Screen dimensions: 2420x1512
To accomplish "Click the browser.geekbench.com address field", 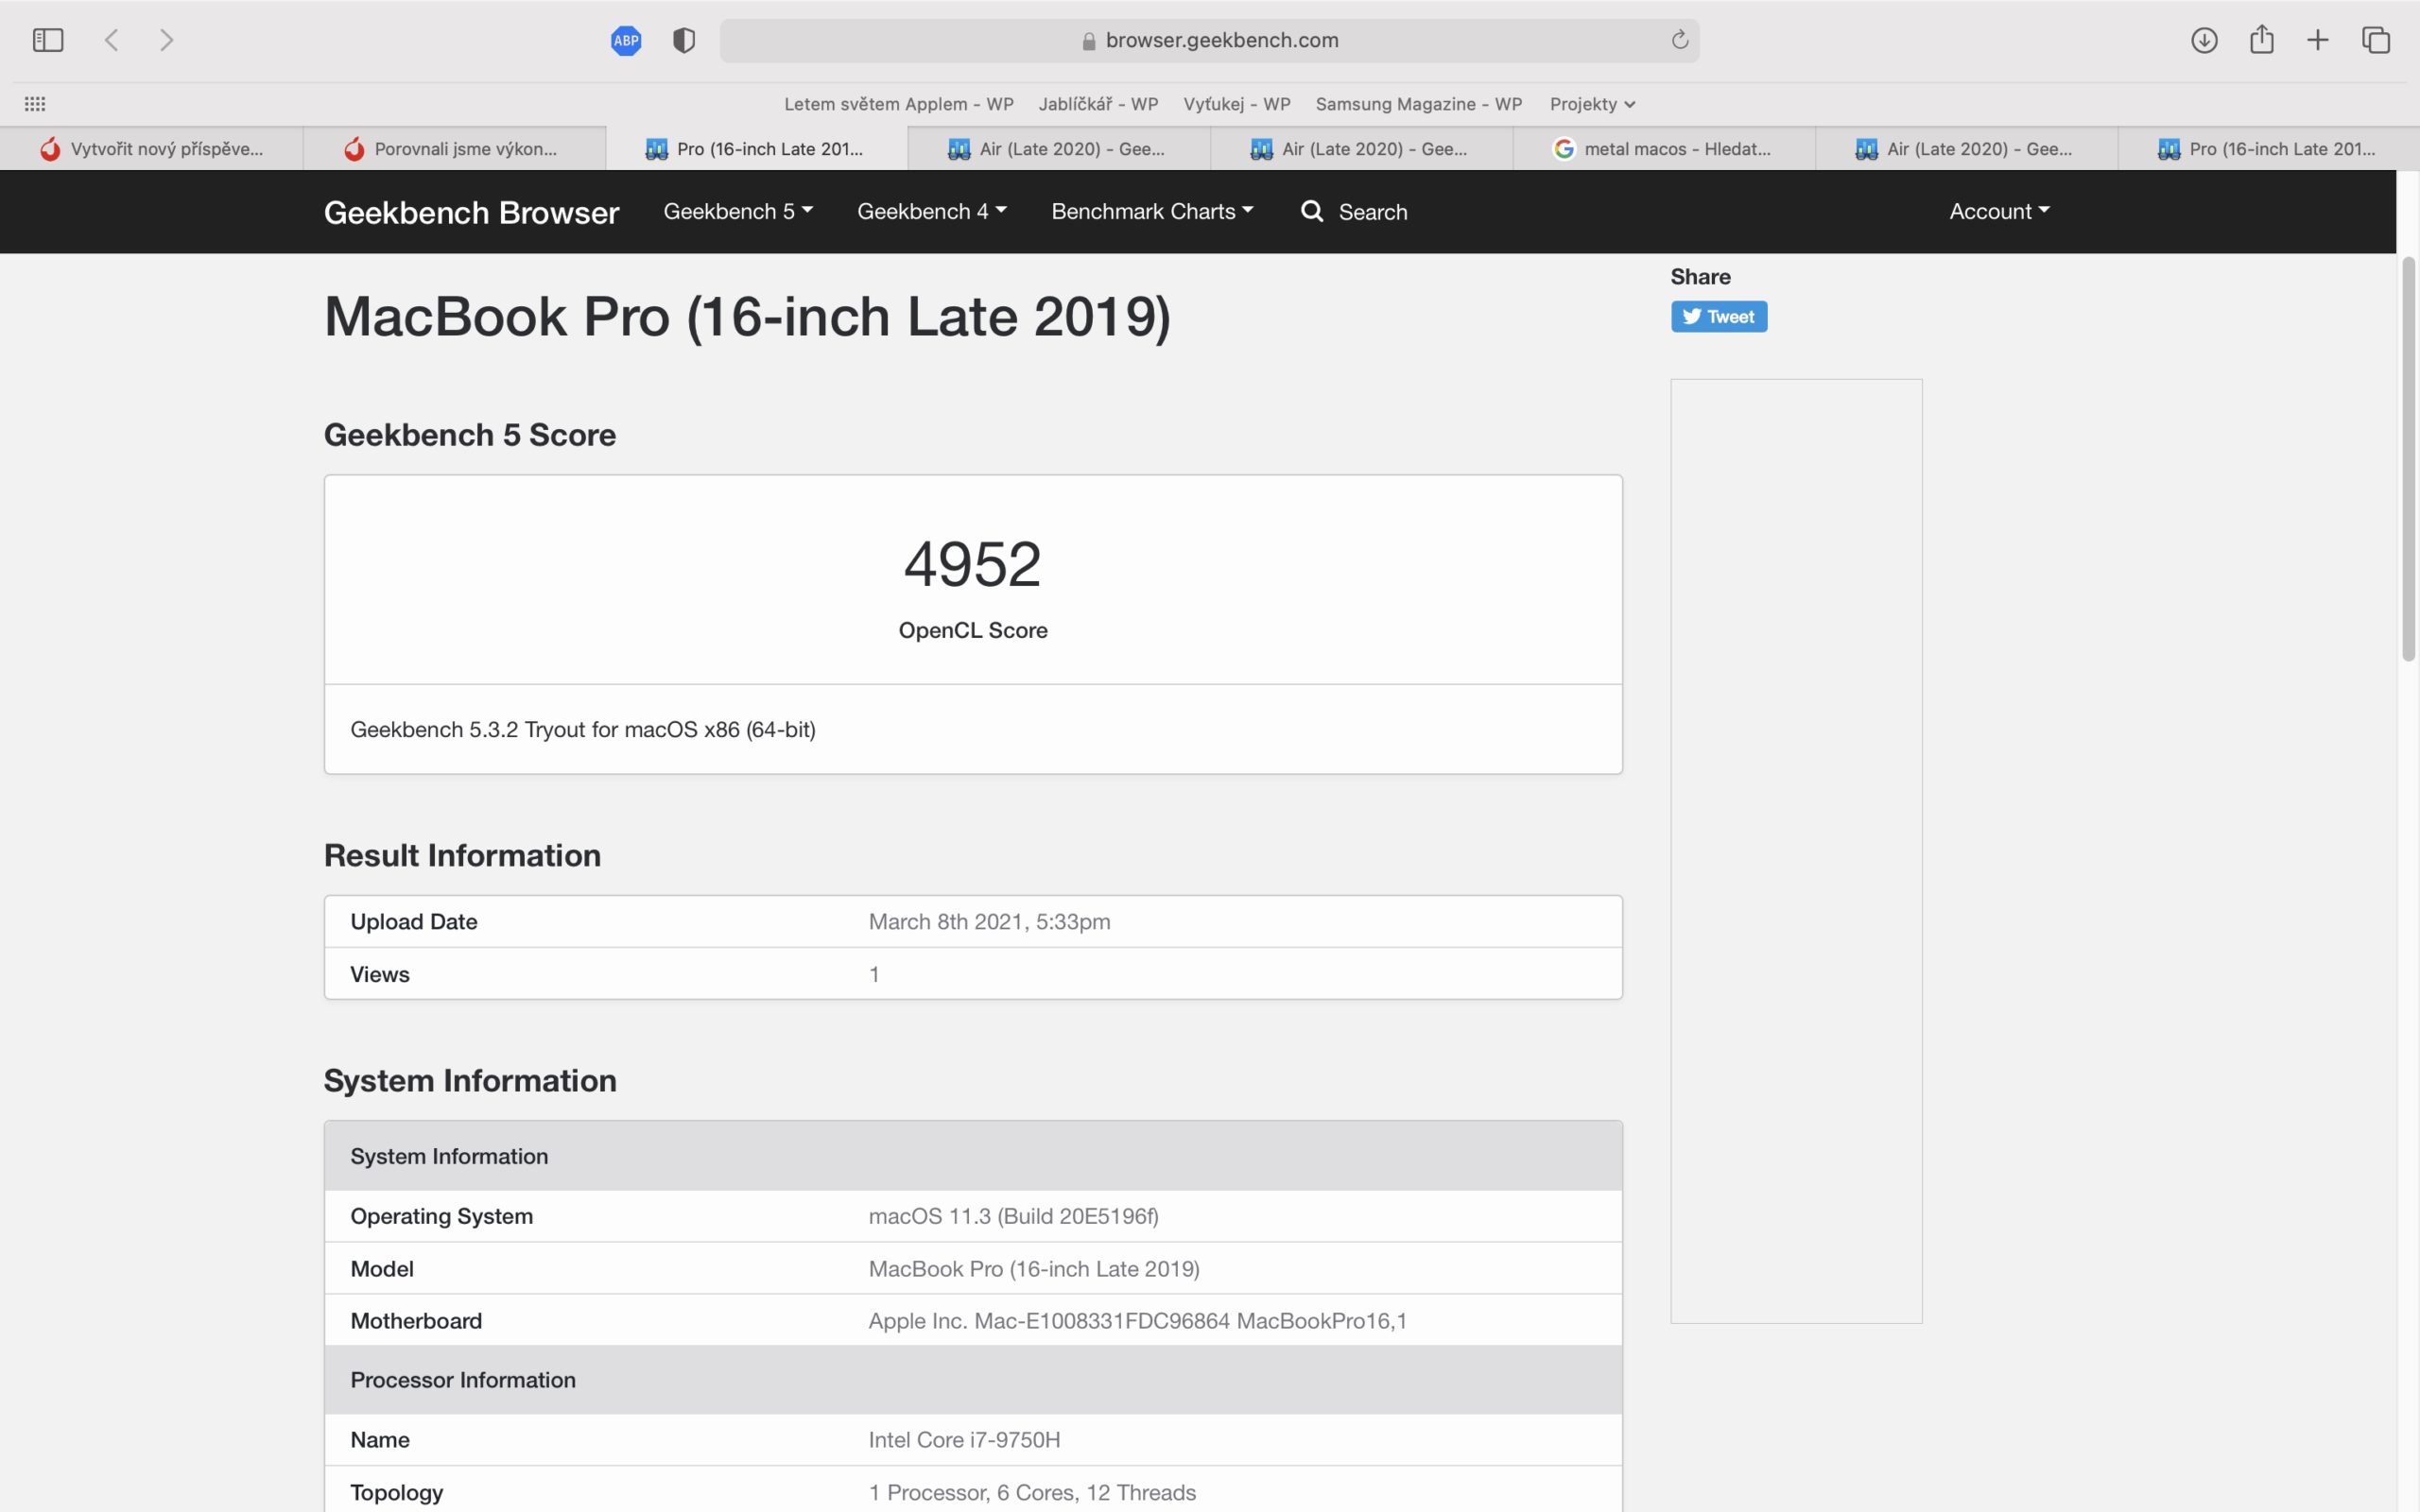I will (1209, 40).
